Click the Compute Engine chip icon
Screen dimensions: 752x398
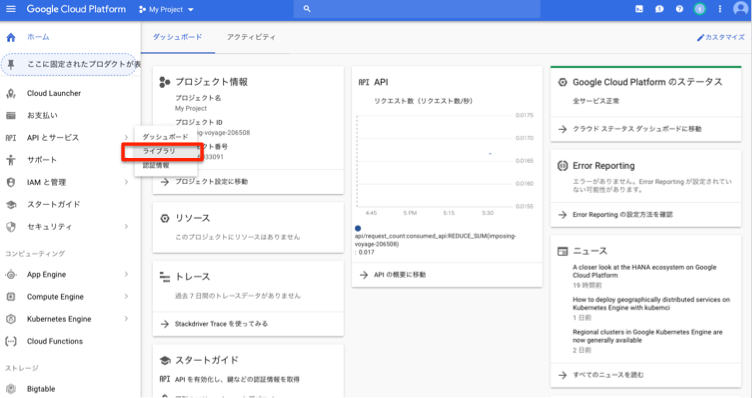[11, 297]
